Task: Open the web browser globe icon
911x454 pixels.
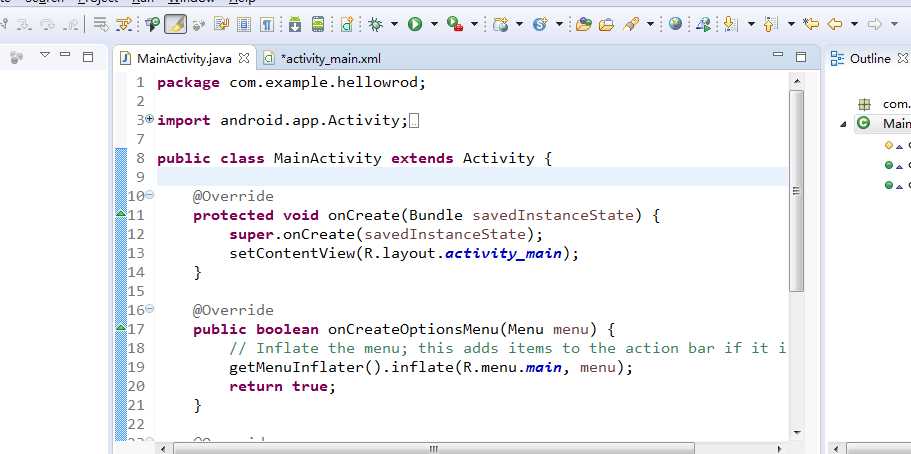Action: click(675, 24)
